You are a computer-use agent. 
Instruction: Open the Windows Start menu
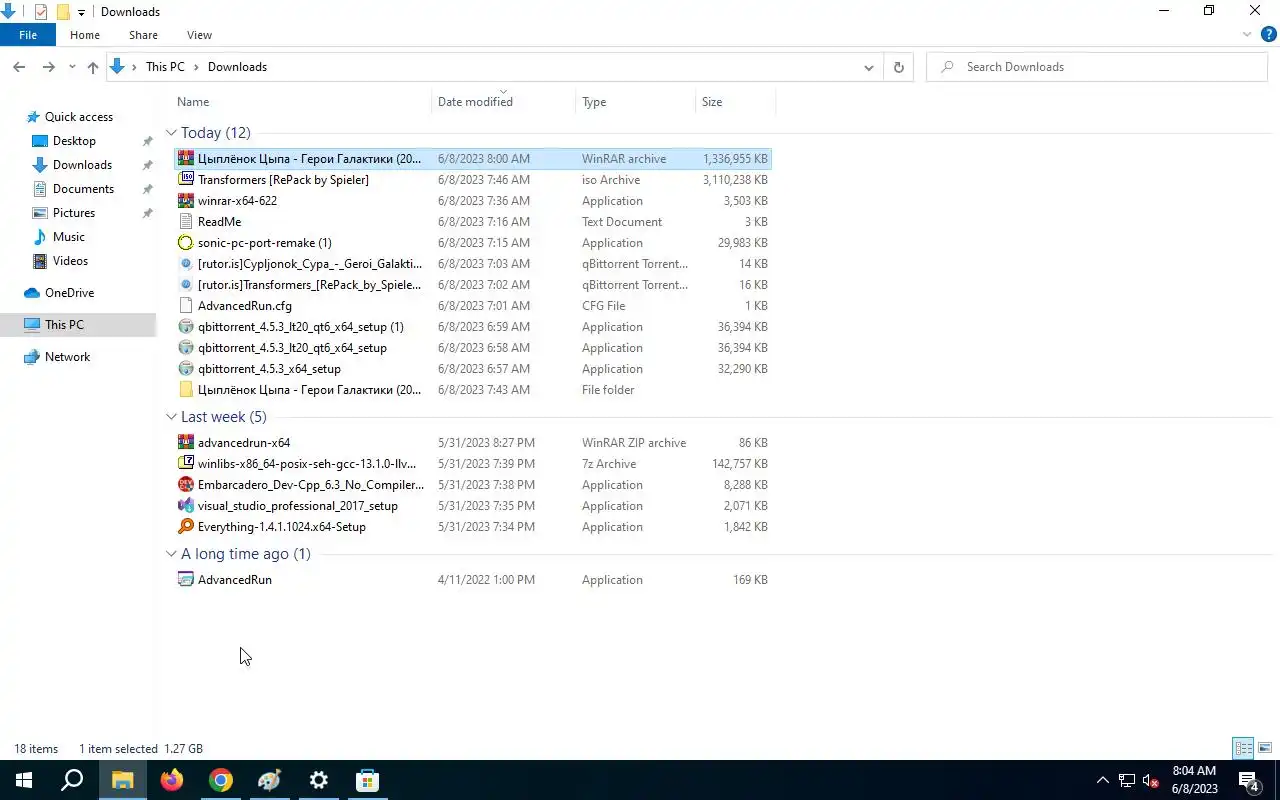click(24, 780)
